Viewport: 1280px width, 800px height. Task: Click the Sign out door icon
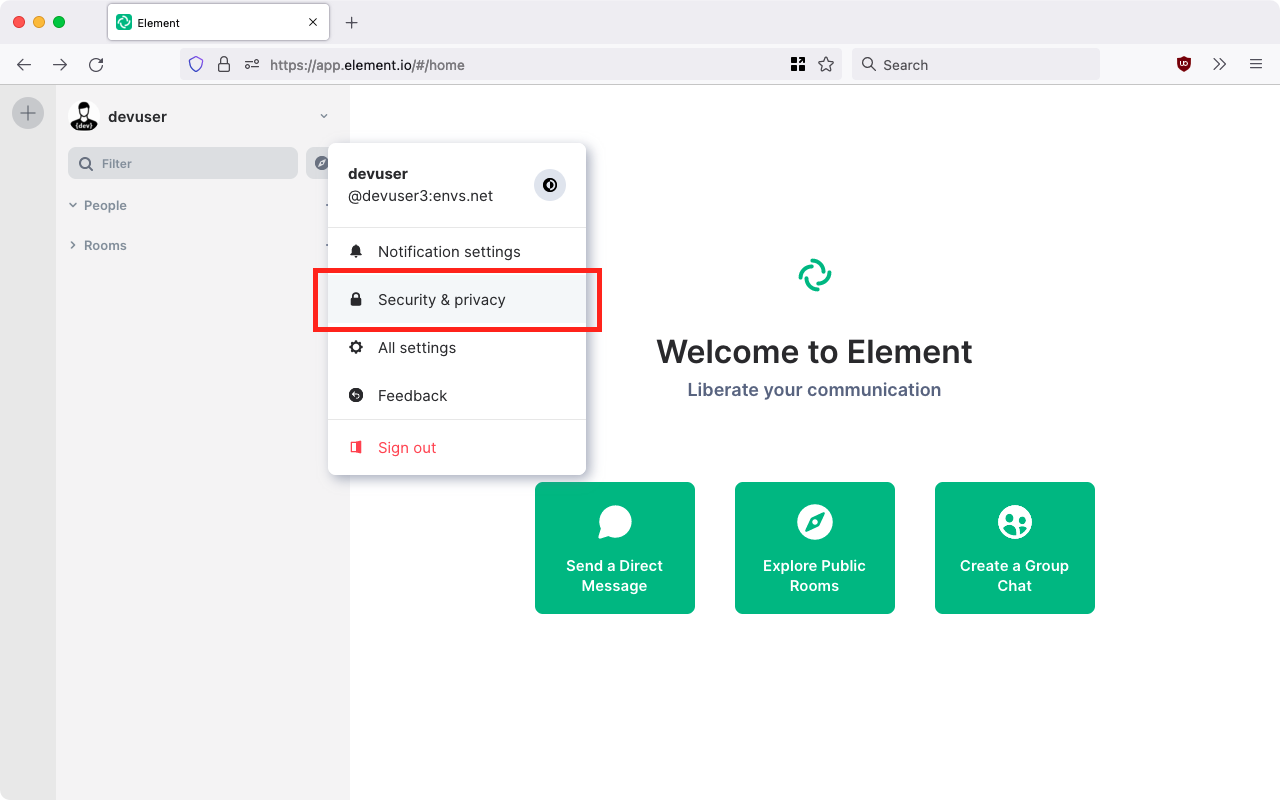(356, 448)
